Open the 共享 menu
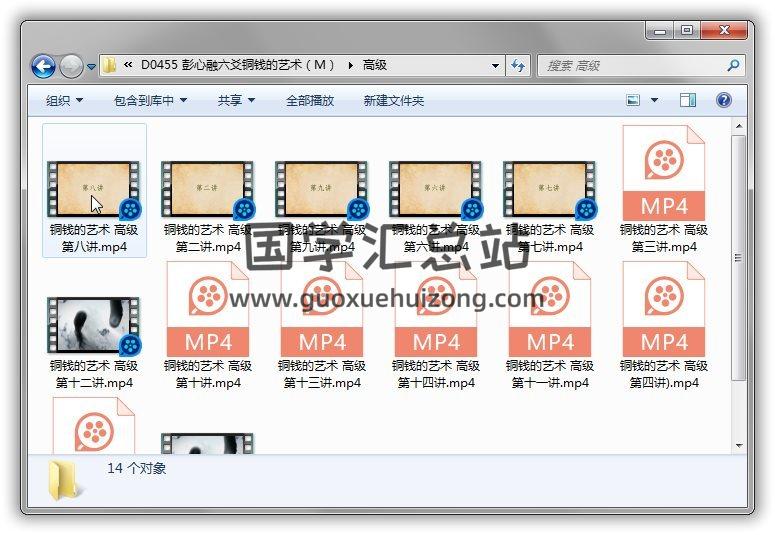Image resolution: width=775 pixels, height=535 pixels. pyautogui.click(x=236, y=101)
